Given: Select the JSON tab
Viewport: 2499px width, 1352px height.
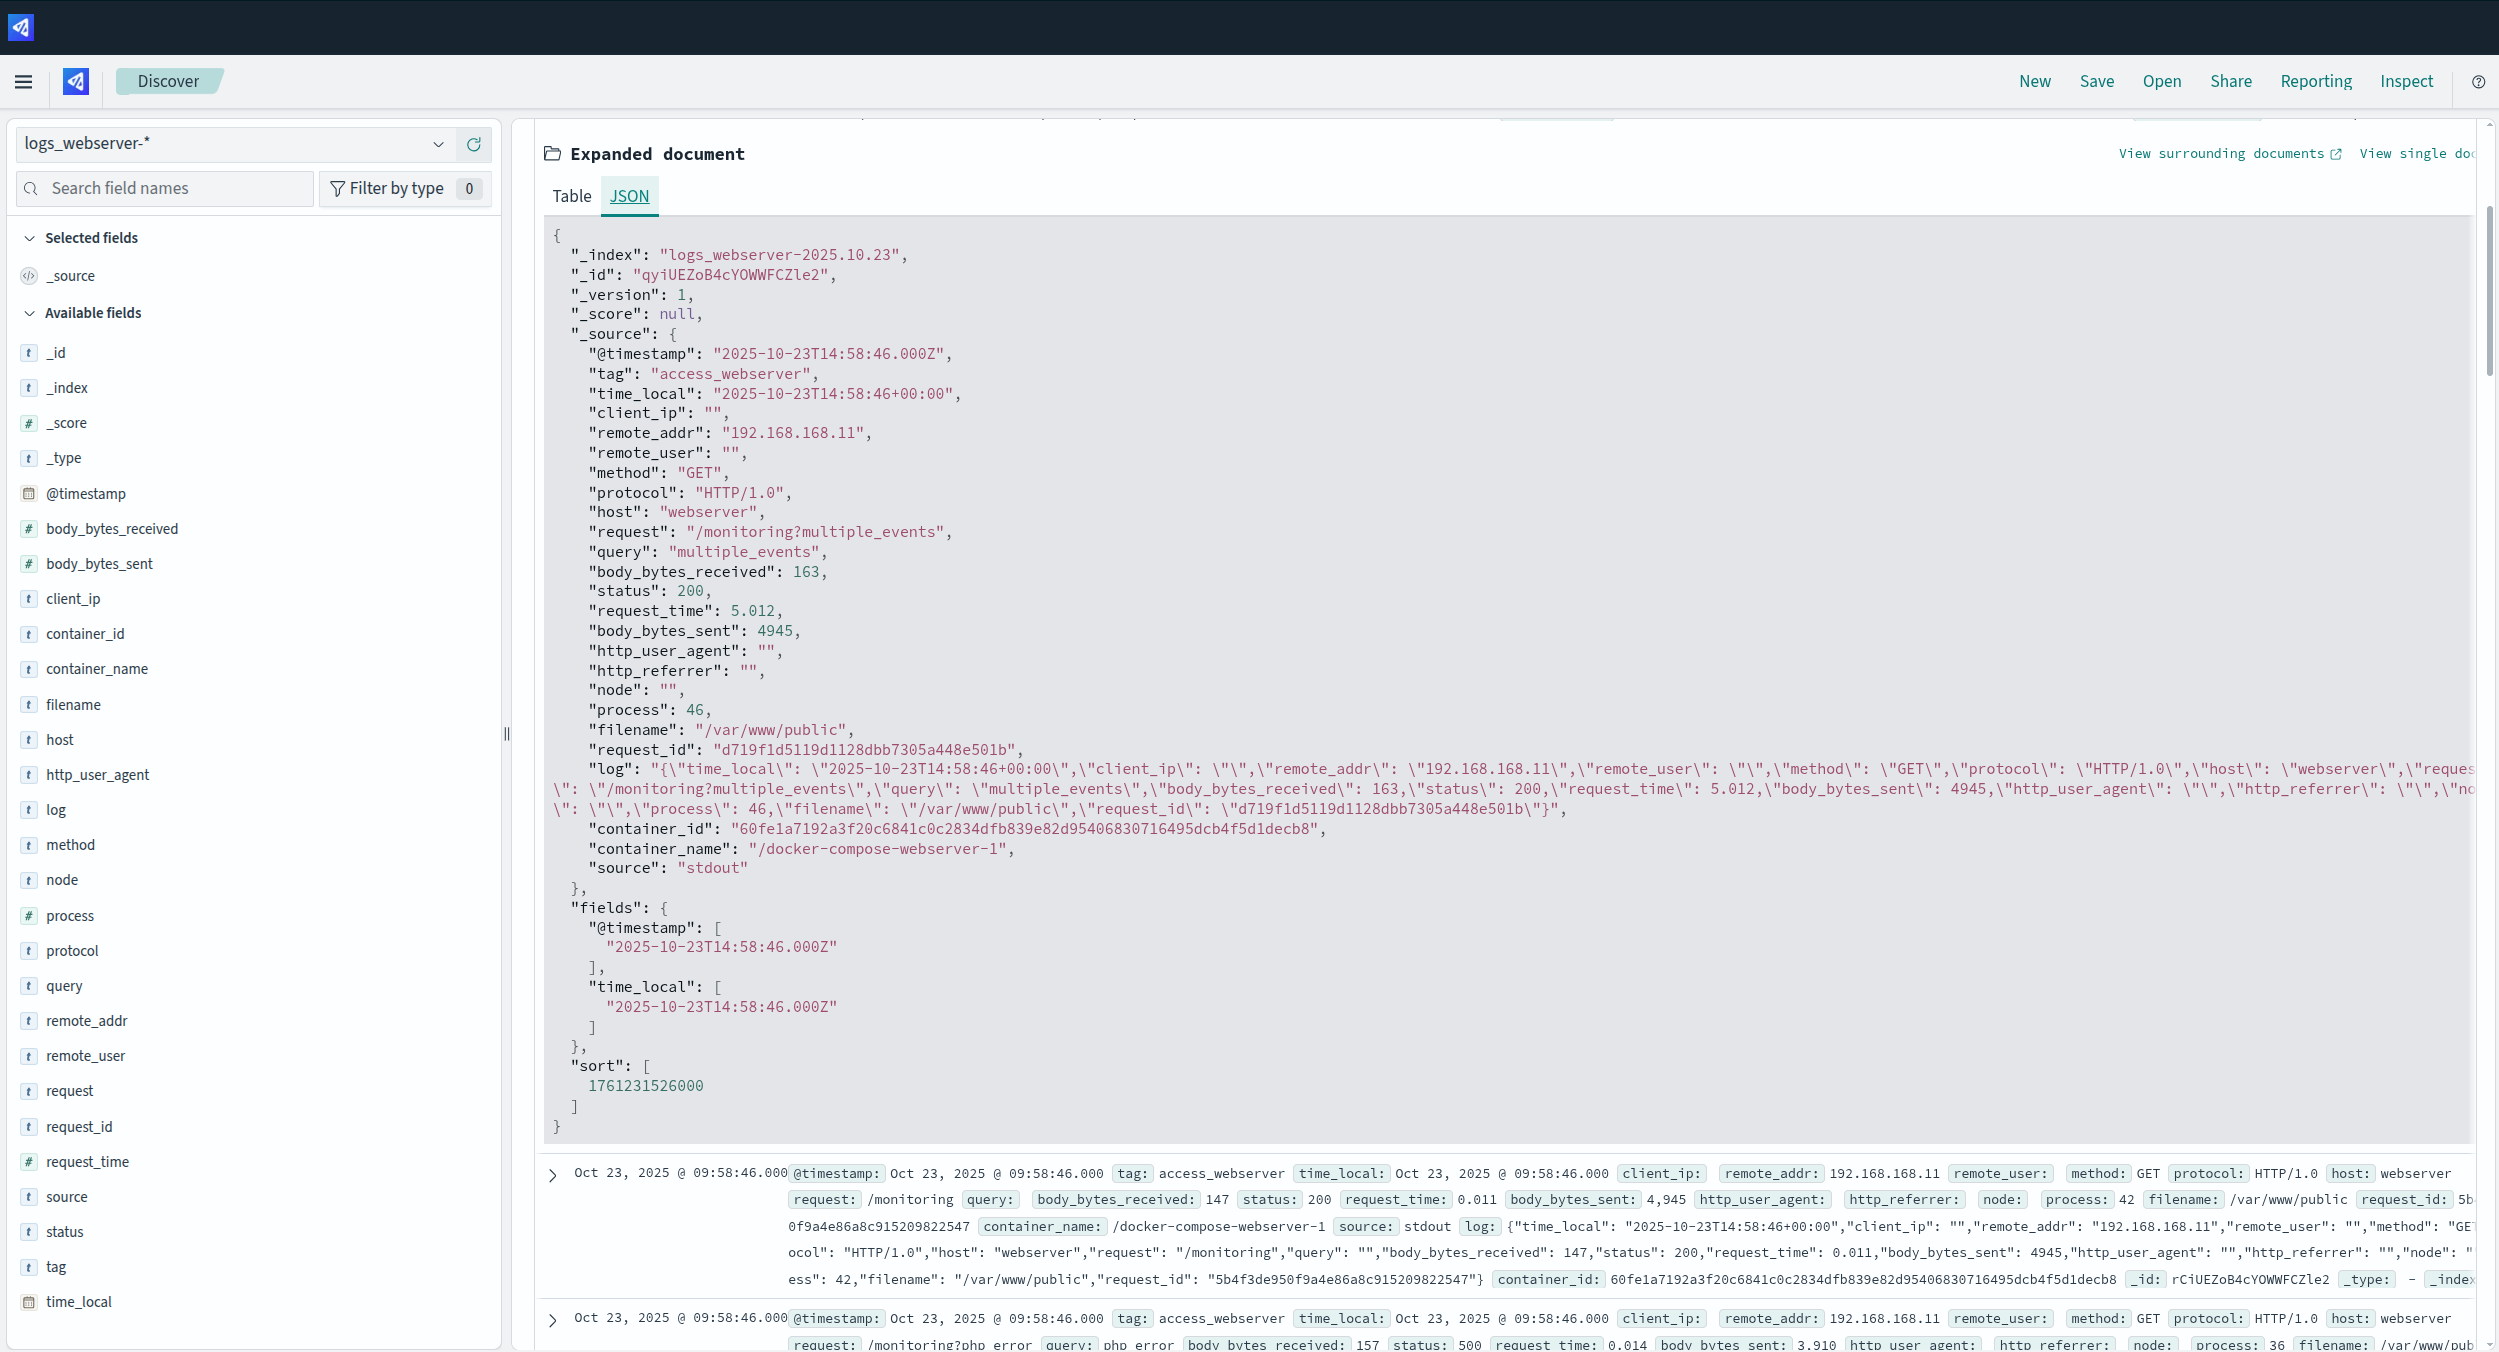Looking at the screenshot, I should coord(629,197).
